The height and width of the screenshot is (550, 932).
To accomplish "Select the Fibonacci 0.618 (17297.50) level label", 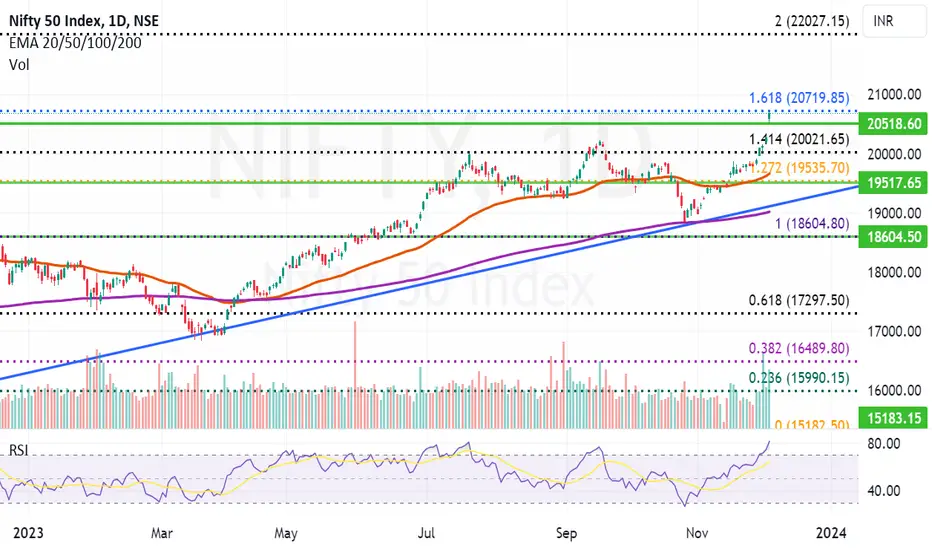I will pyautogui.click(x=799, y=300).
